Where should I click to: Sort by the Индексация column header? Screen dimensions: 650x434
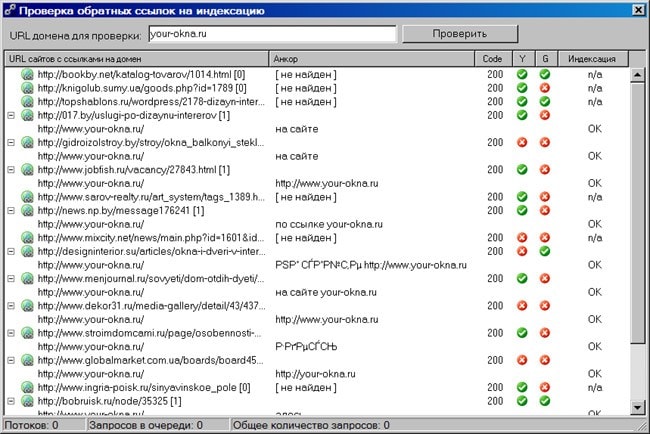tap(593, 59)
